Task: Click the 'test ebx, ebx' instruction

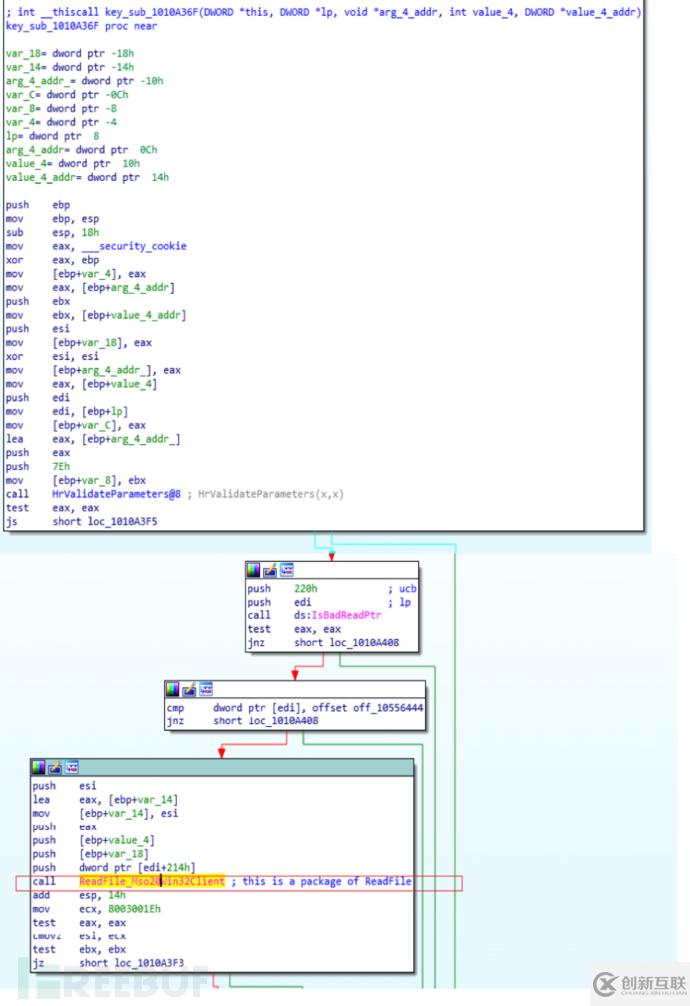Action: (80, 950)
